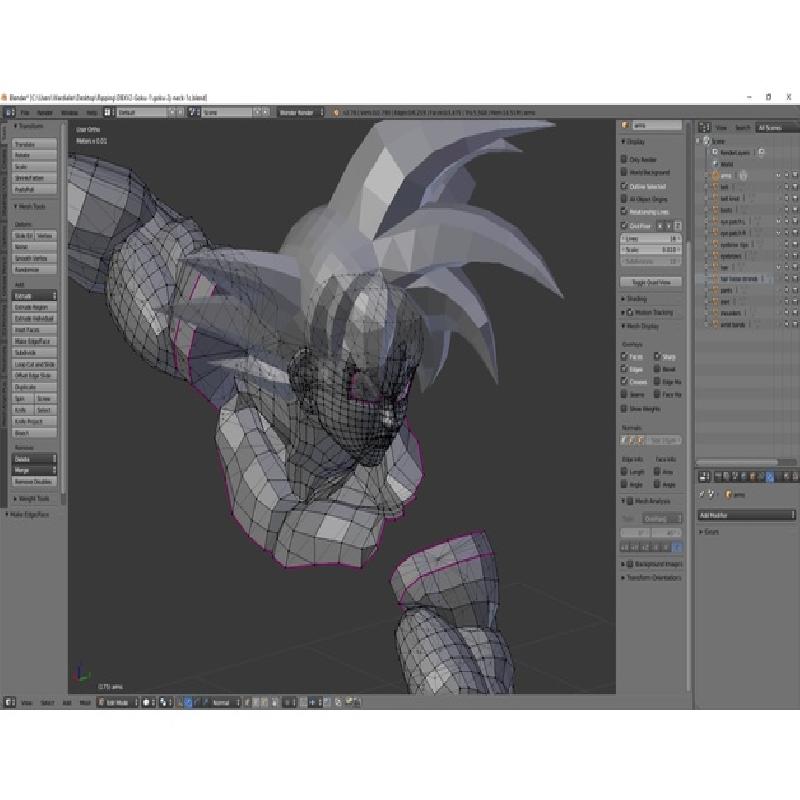Toggle the Relationship Lines checkbox

tap(623, 212)
